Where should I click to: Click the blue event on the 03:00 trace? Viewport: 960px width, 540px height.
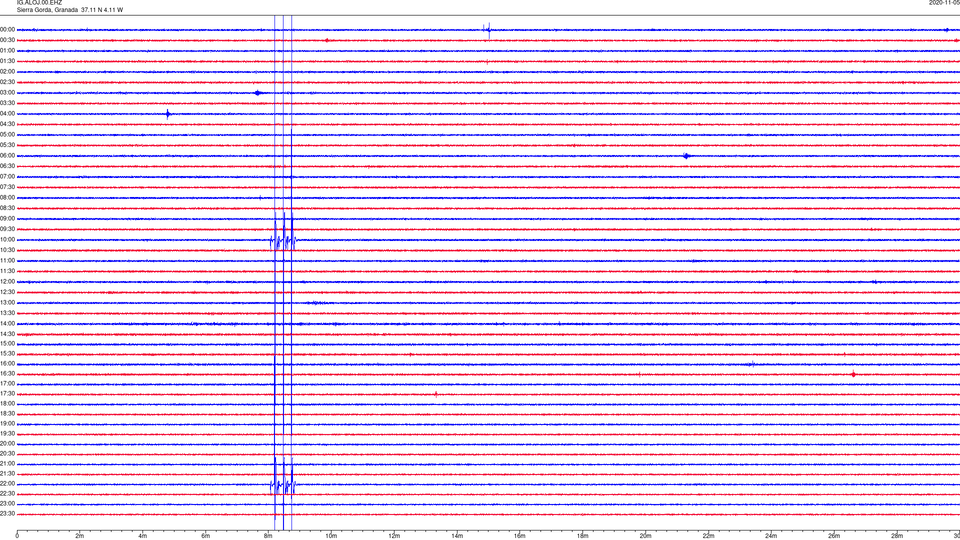pyautogui.click(x=258, y=93)
